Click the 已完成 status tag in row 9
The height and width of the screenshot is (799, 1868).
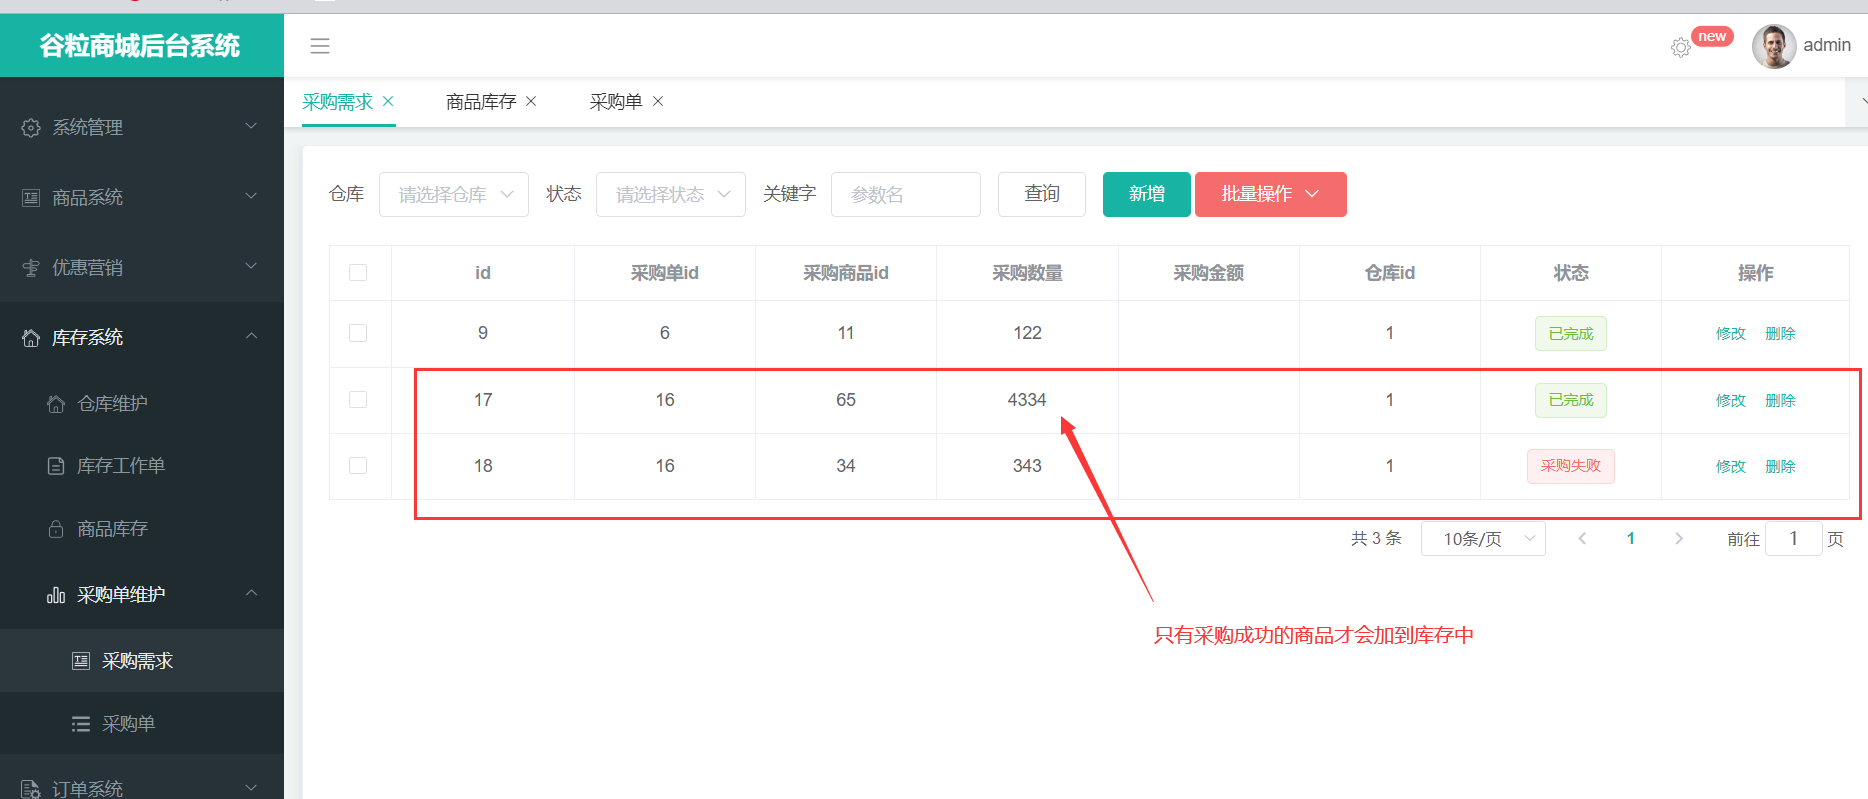(1571, 333)
